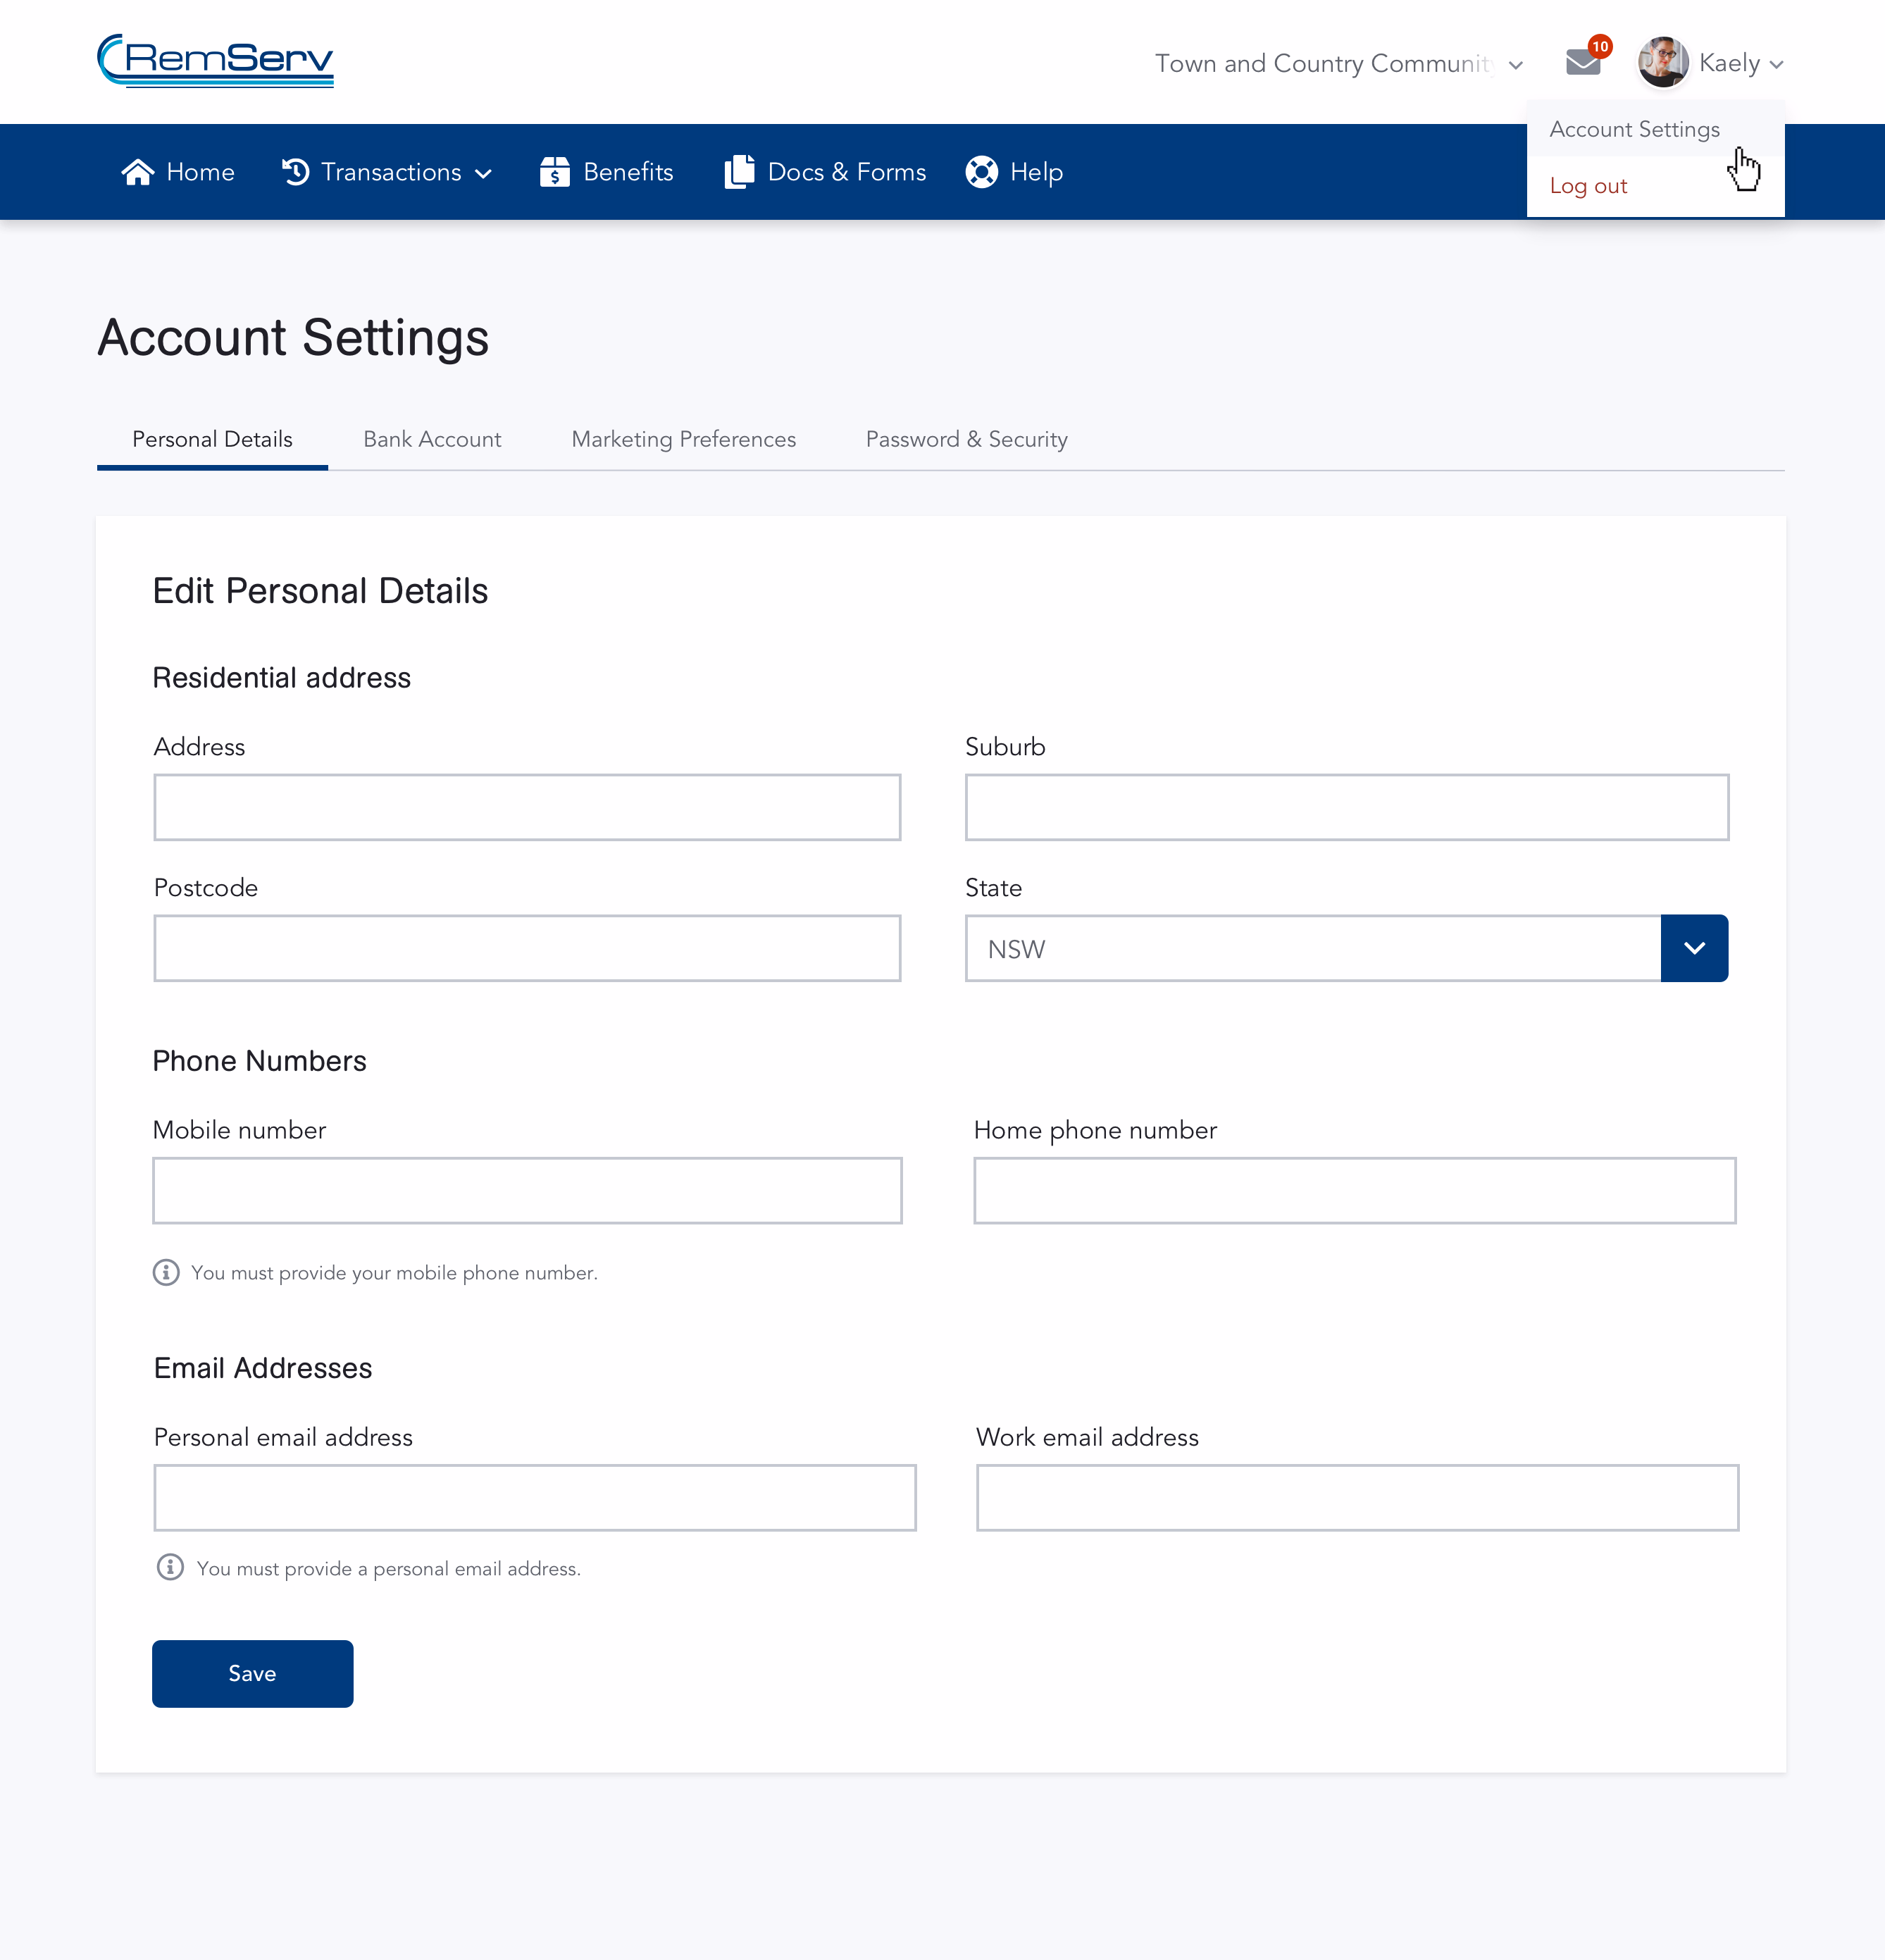Image resolution: width=1885 pixels, height=1960 pixels.
Task: Open the Marketing Preferences tab
Action: pos(683,439)
